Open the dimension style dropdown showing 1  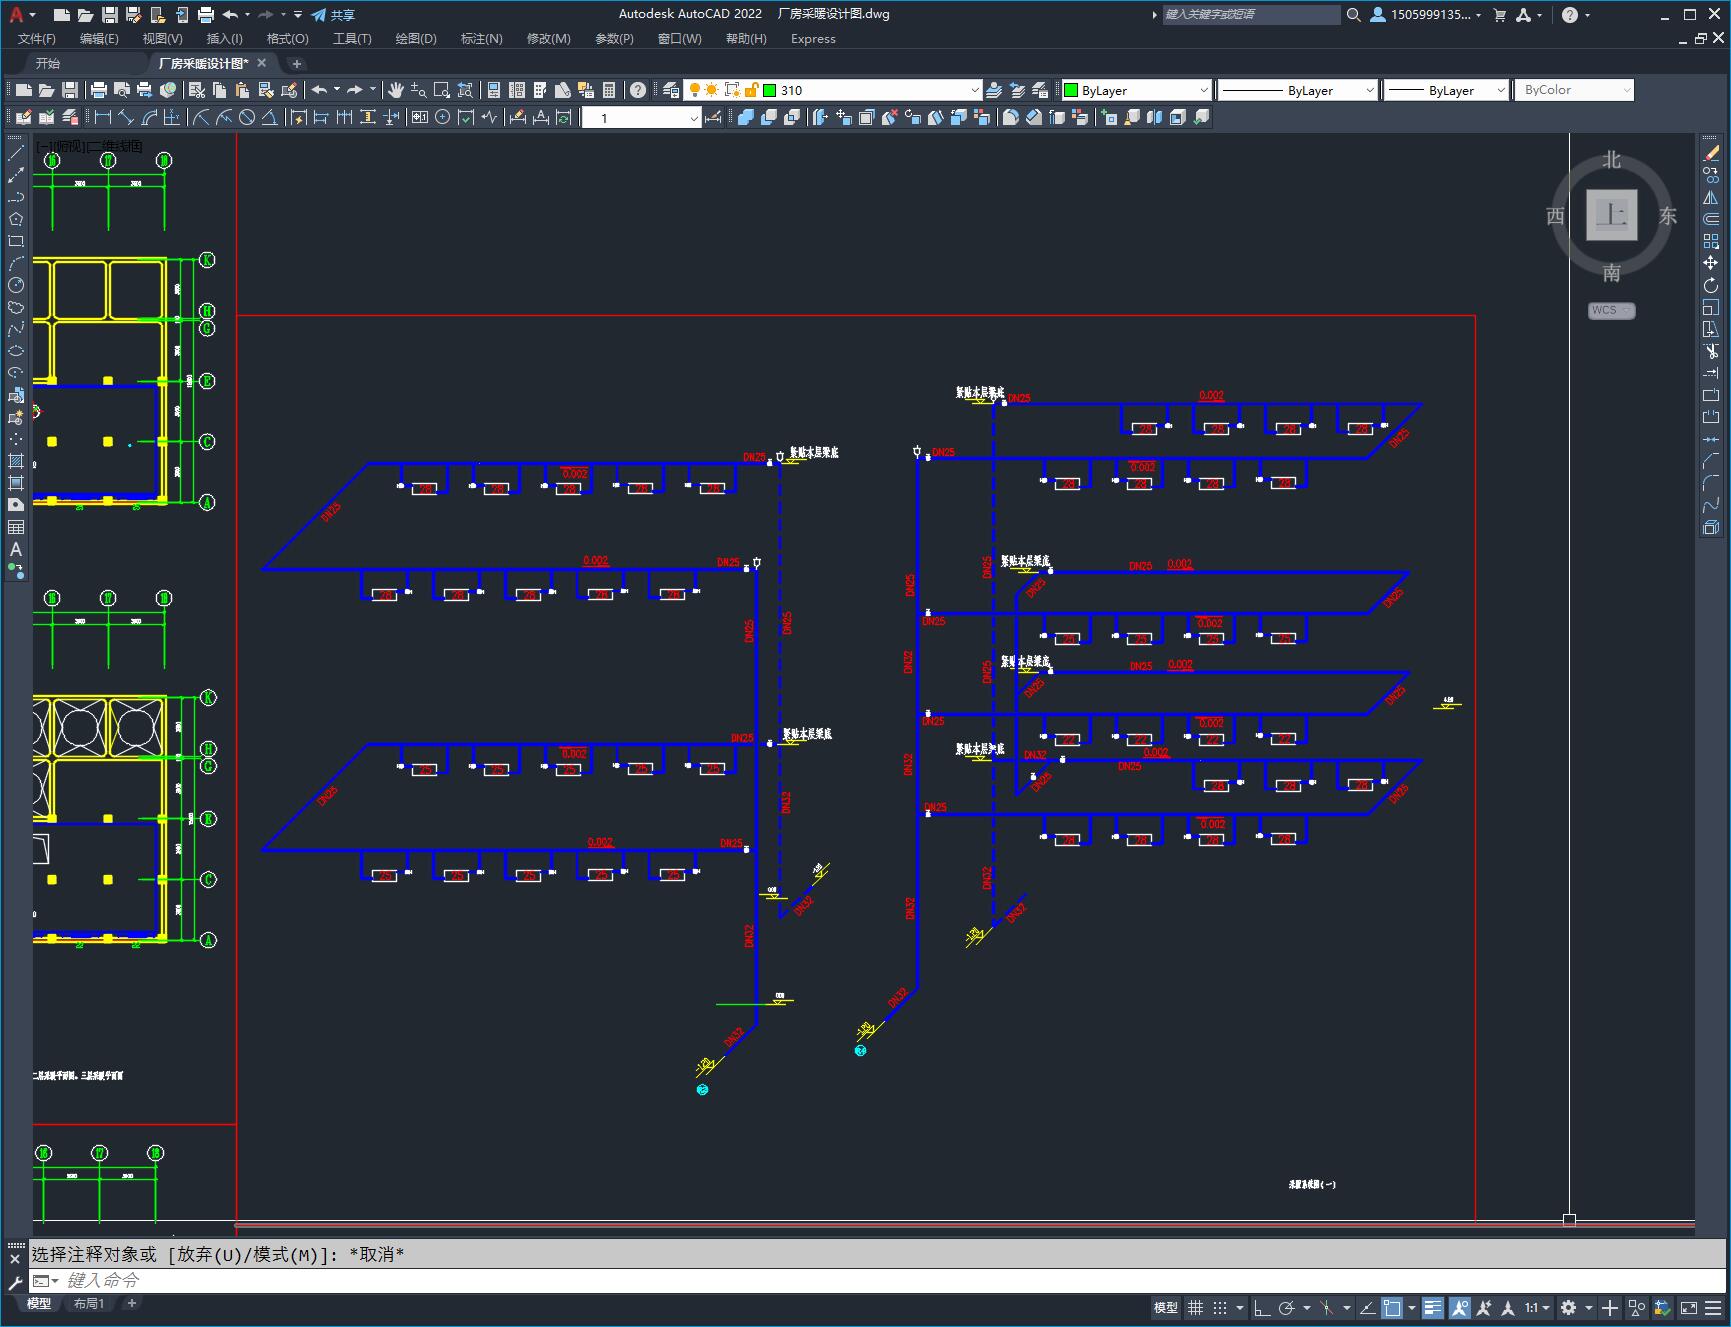click(693, 118)
